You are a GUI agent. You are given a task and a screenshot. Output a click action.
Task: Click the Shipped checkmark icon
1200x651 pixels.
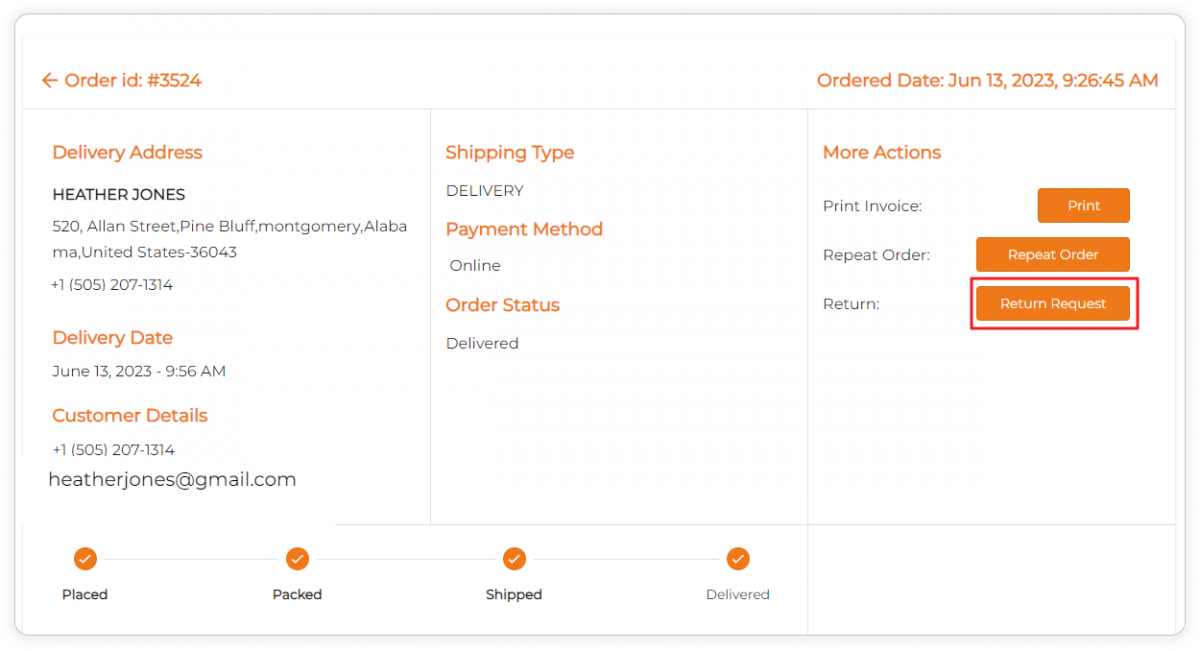click(x=514, y=559)
